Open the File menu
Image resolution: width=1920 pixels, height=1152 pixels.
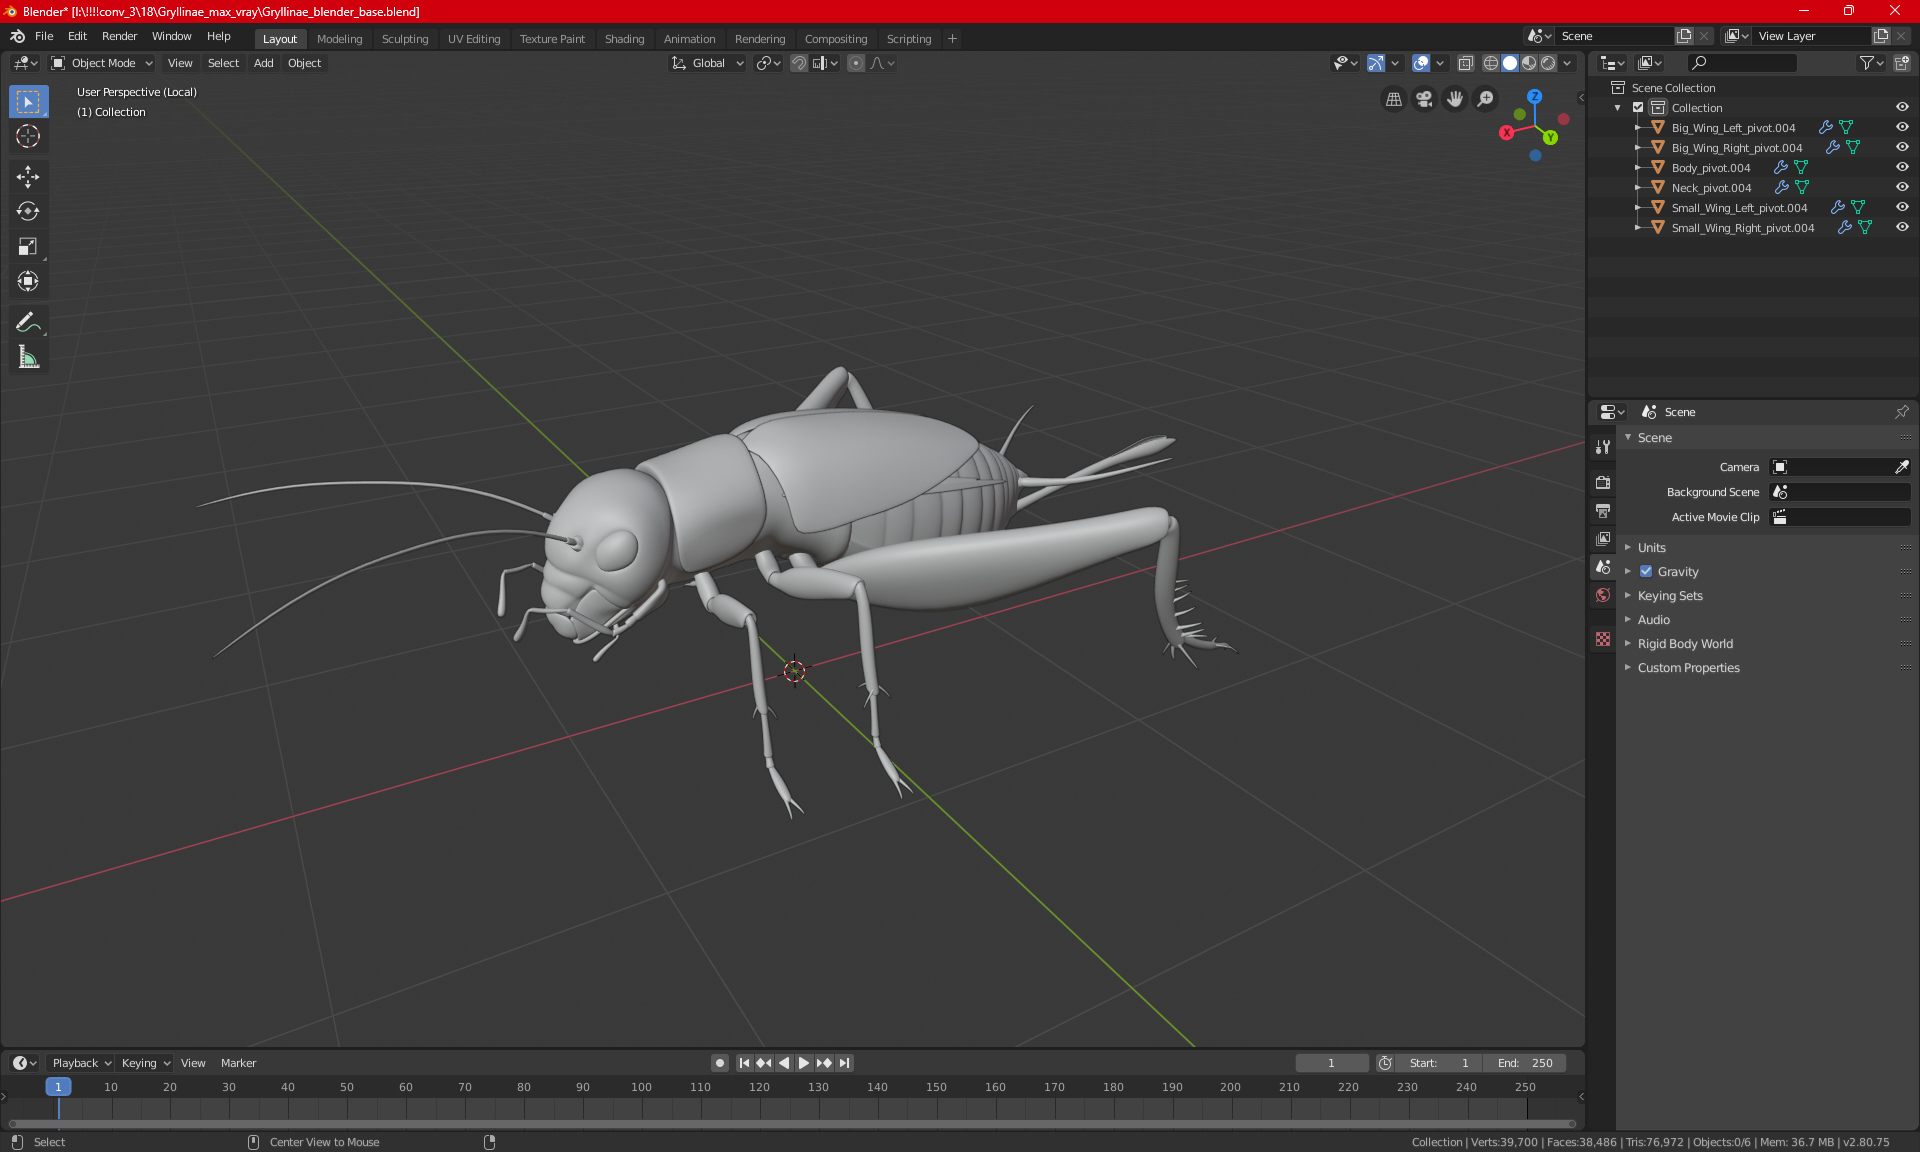click(x=44, y=36)
